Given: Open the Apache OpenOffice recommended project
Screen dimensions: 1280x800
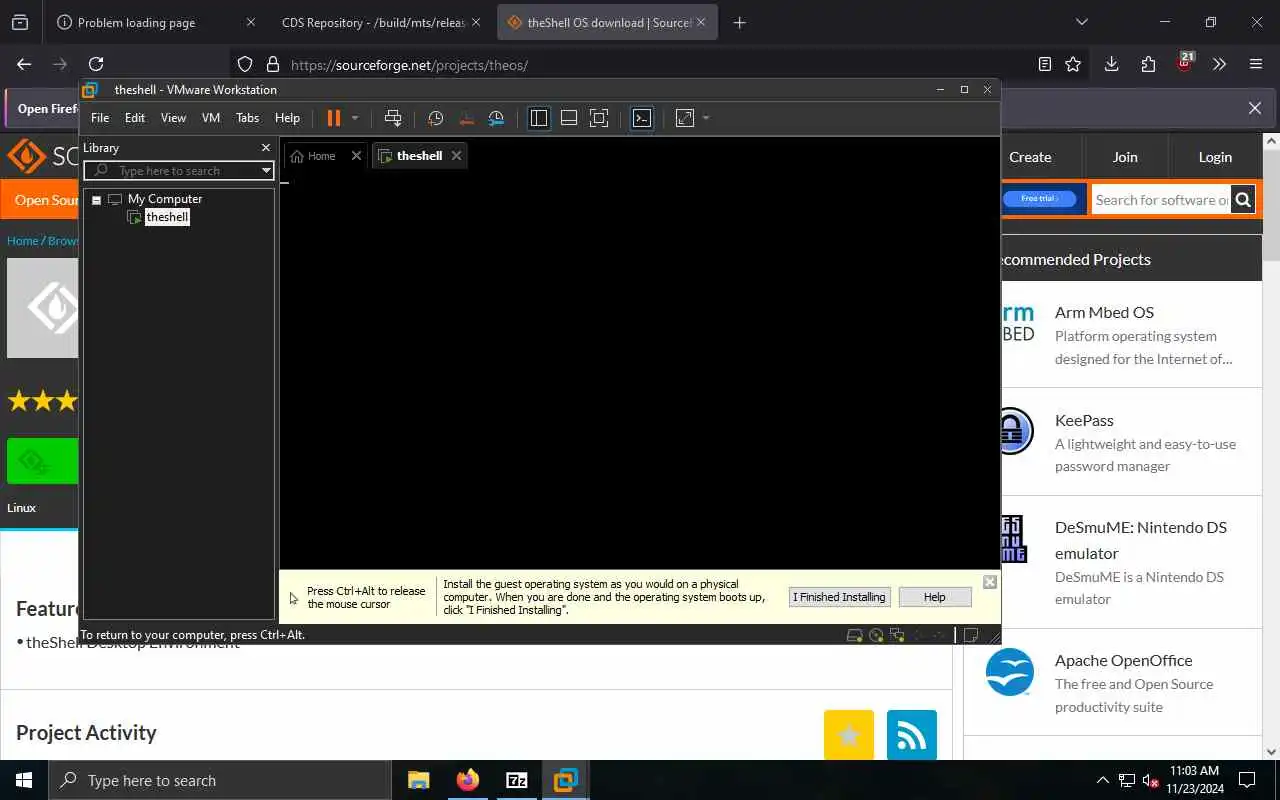Looking at the screenshot, I should [x=1124, y=660].
